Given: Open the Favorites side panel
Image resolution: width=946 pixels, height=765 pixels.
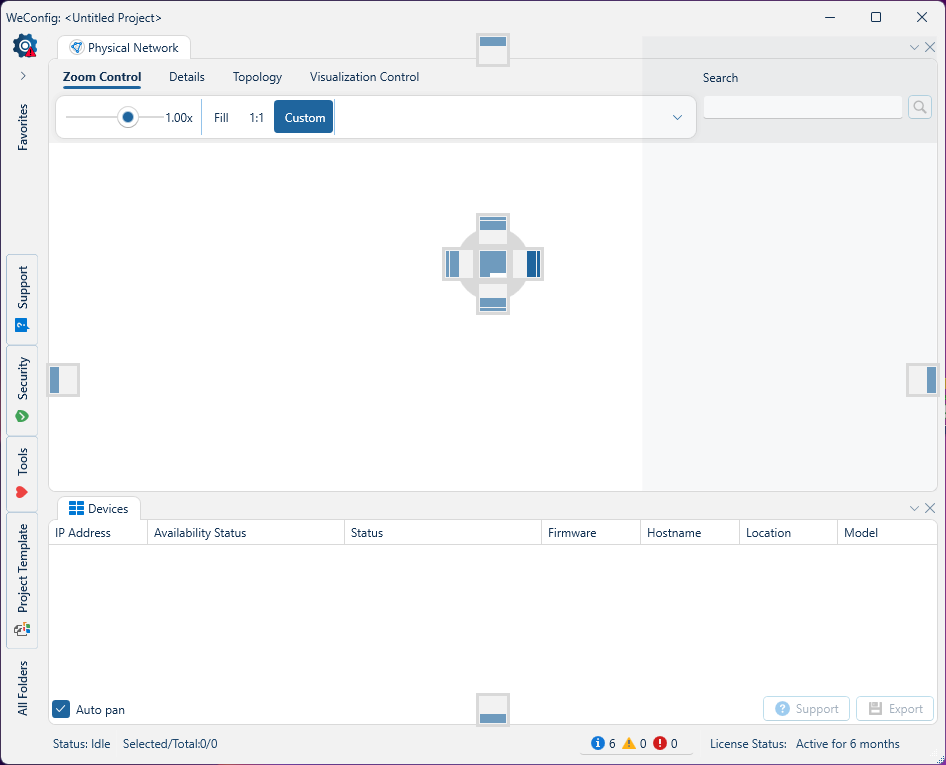Looking at the screenshot, I should (x=22, y=127).
